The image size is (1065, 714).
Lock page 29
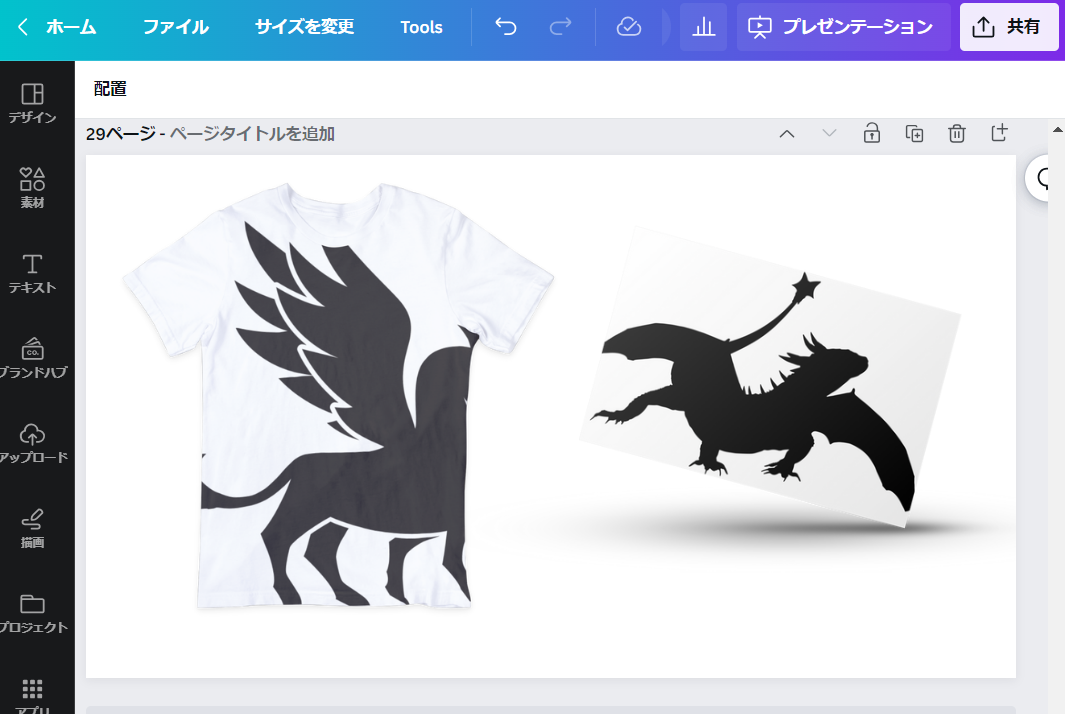tap(871, 133)
